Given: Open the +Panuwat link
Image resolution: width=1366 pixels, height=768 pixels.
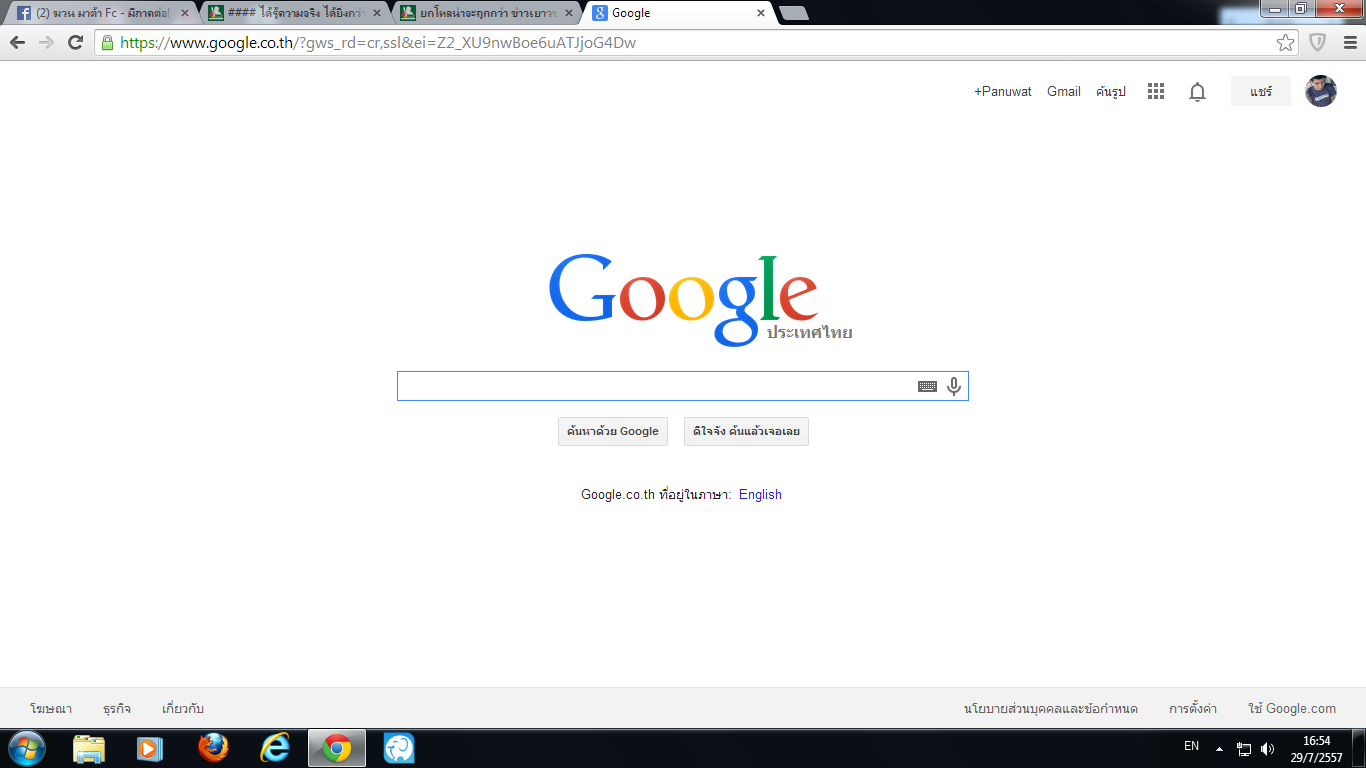Looking at the screenshot, I should 1003,91.
